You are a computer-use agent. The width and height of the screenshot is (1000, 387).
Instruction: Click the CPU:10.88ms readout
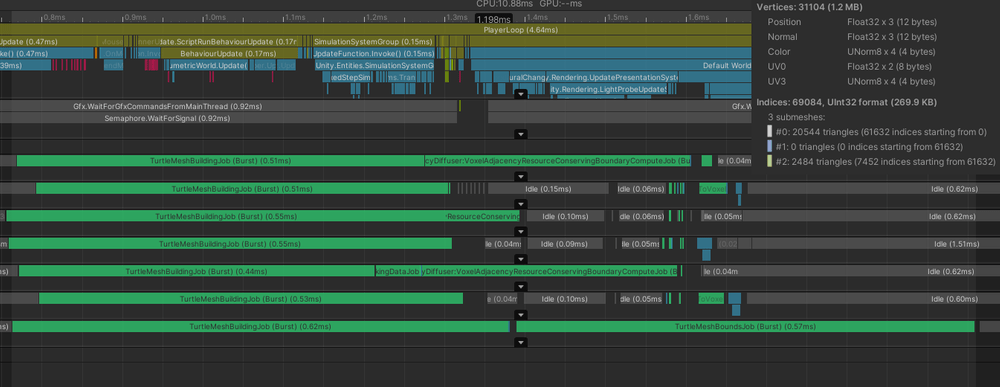pos(504,4)
